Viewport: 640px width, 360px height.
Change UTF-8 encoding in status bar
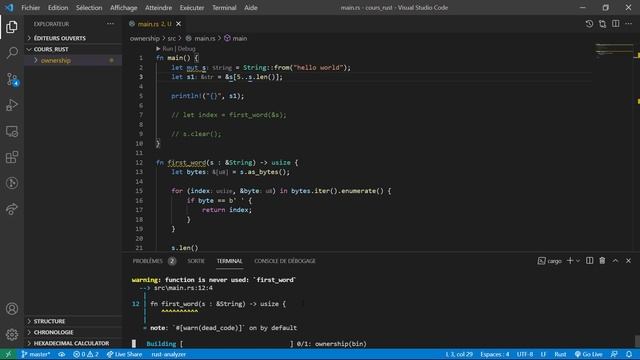(525, 354)
